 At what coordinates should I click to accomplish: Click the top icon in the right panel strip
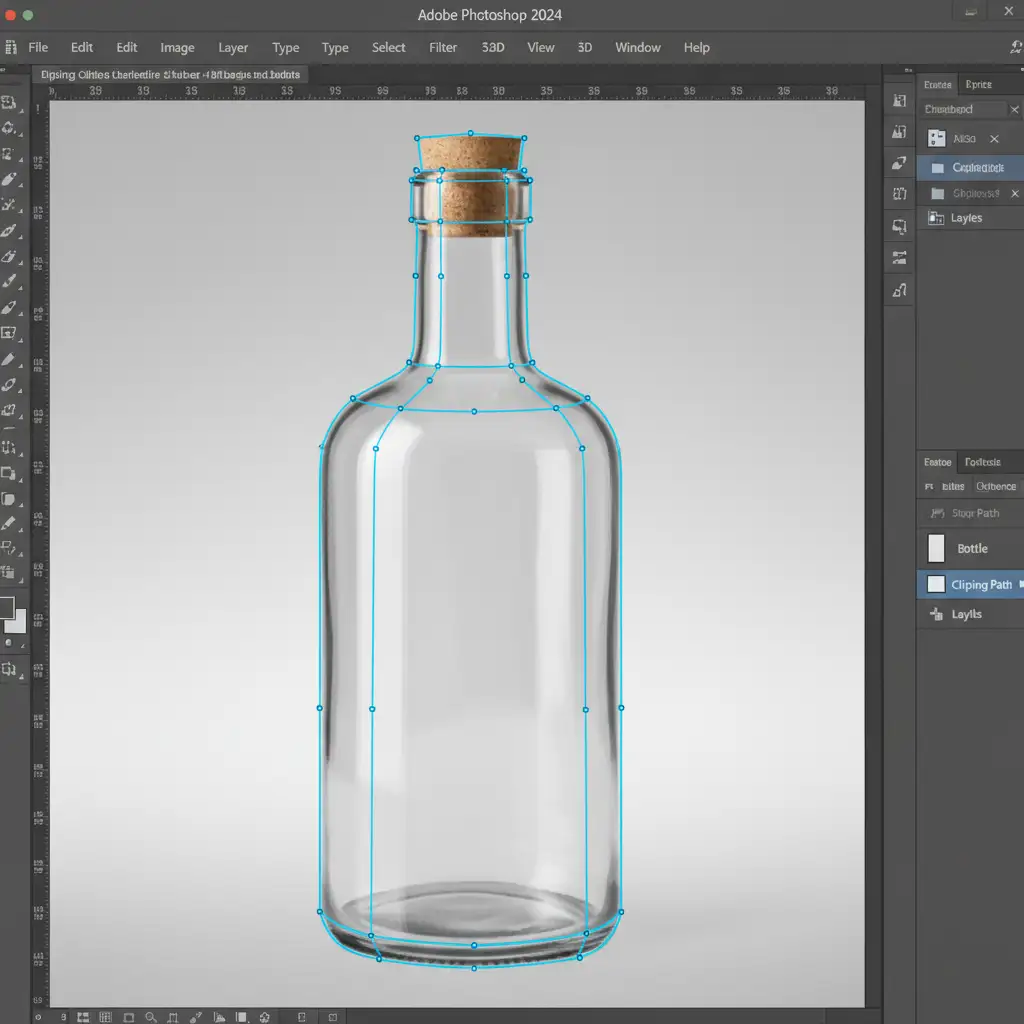coord(899,102)
